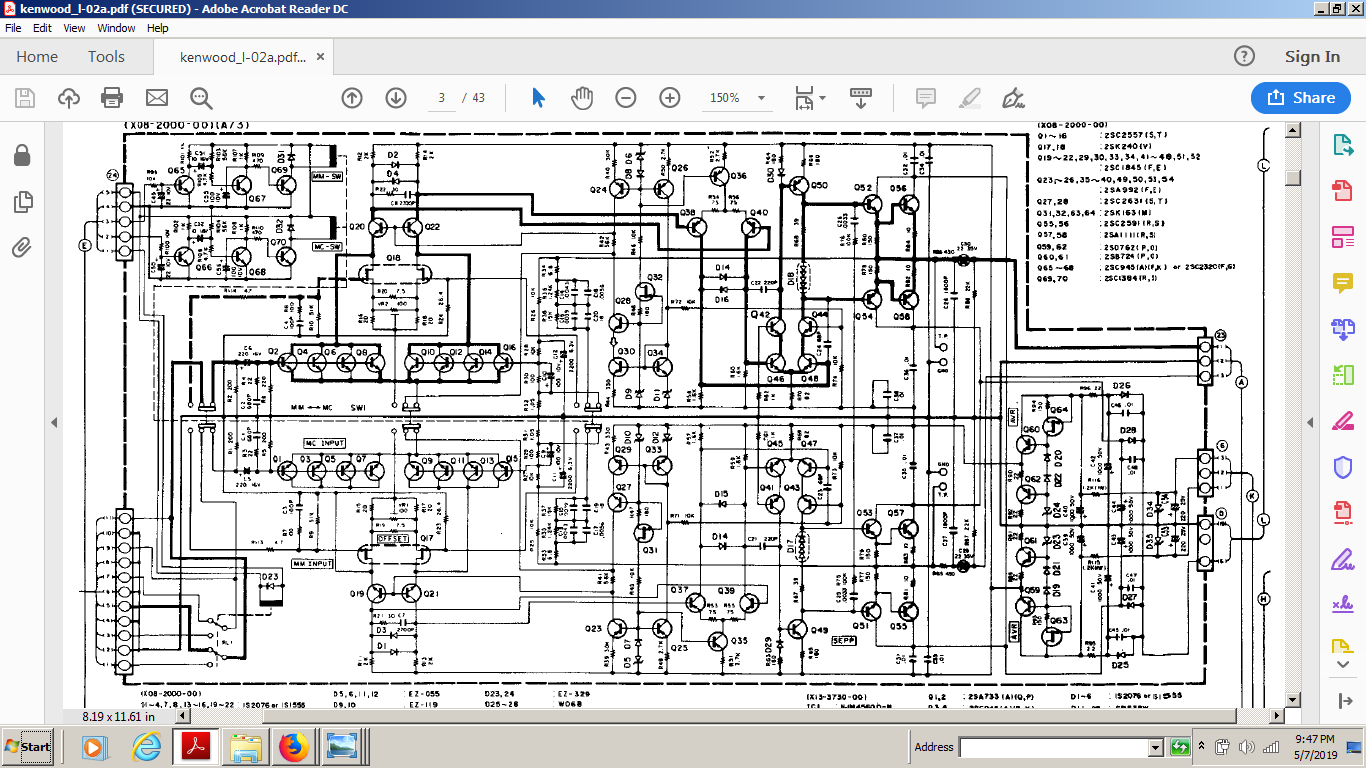Open Export PDF tool in right pane
The height and width of the screenshot is (768, 1366).
pos(1342,145)
